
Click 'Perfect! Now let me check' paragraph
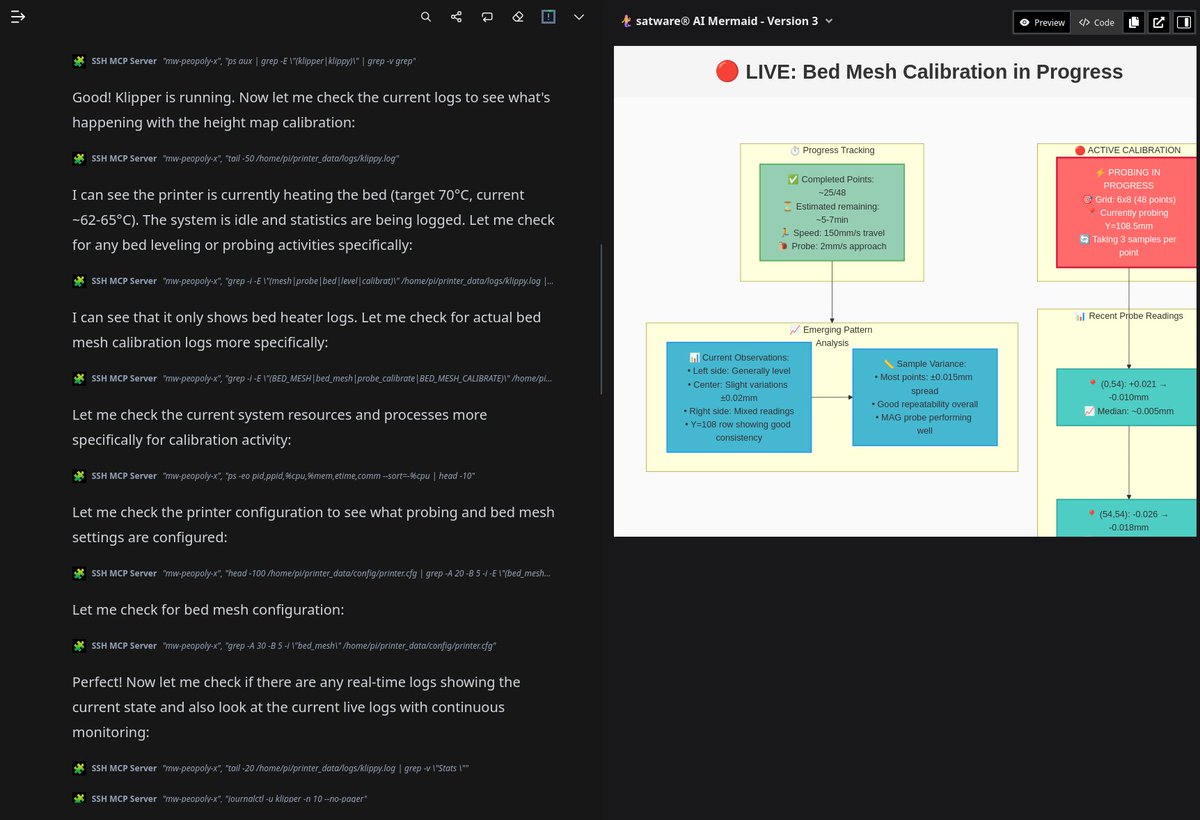[297, 707]
